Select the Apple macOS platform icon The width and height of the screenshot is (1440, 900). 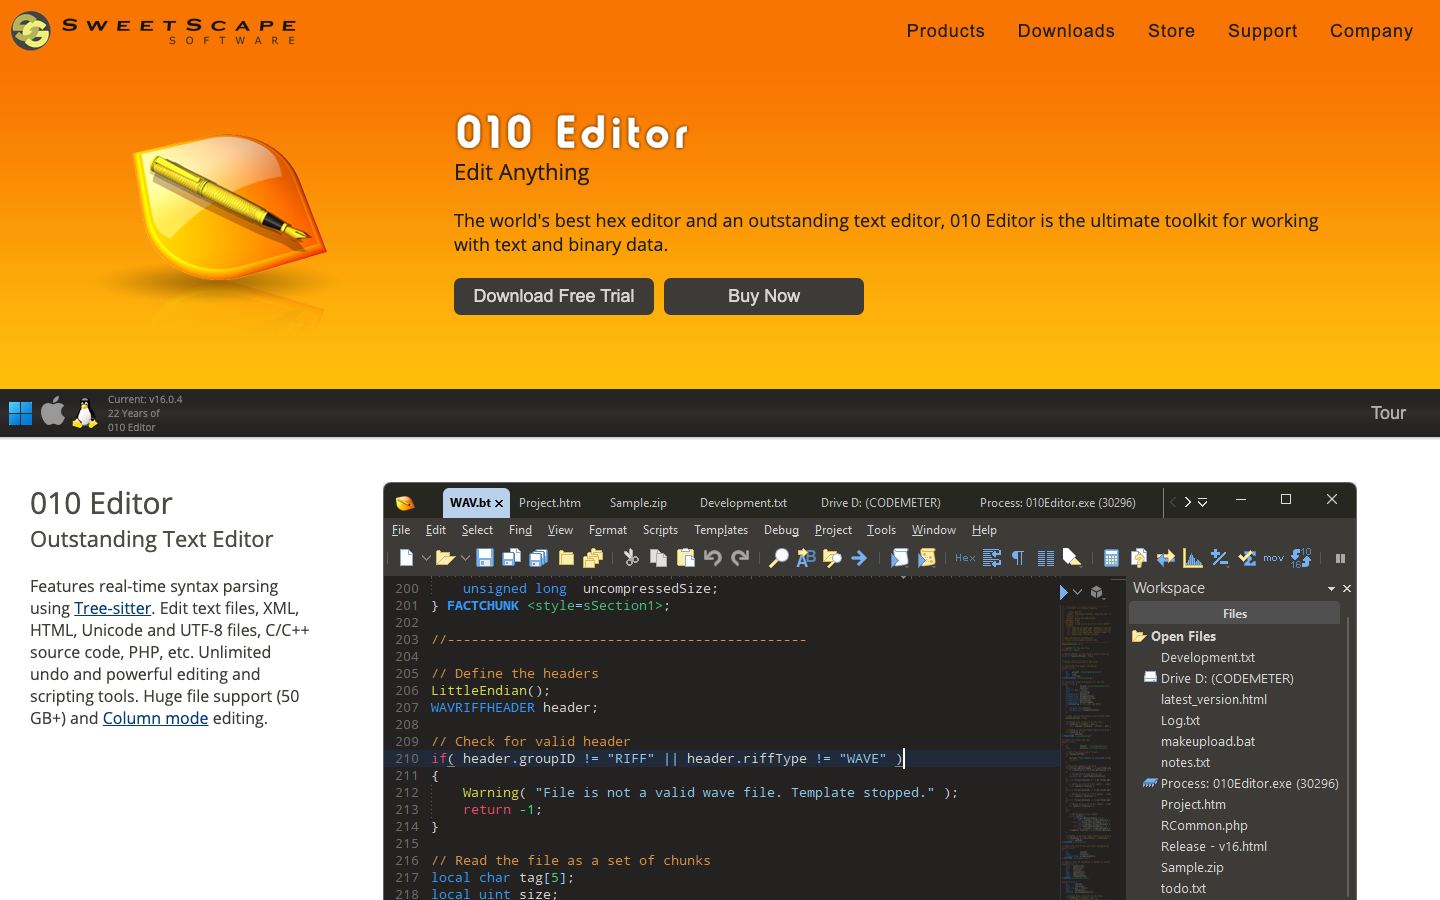pos(53,412)
